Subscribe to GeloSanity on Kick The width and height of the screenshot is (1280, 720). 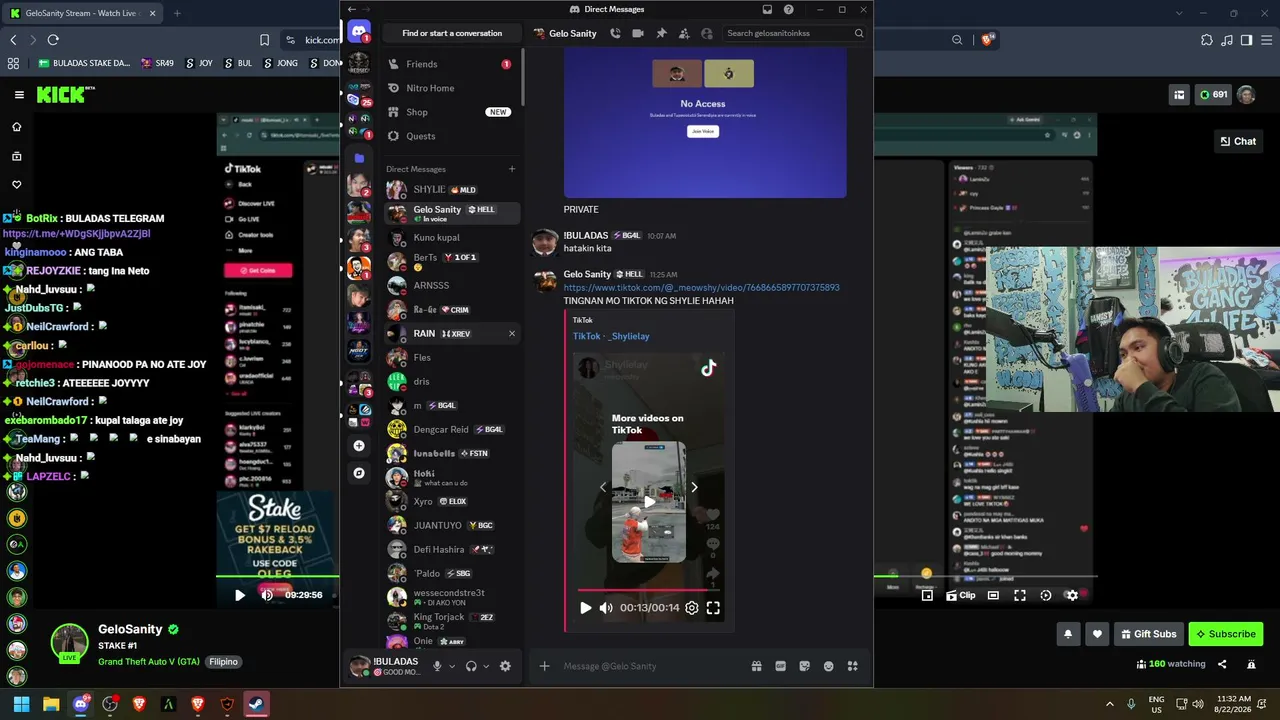point(1225,634)
